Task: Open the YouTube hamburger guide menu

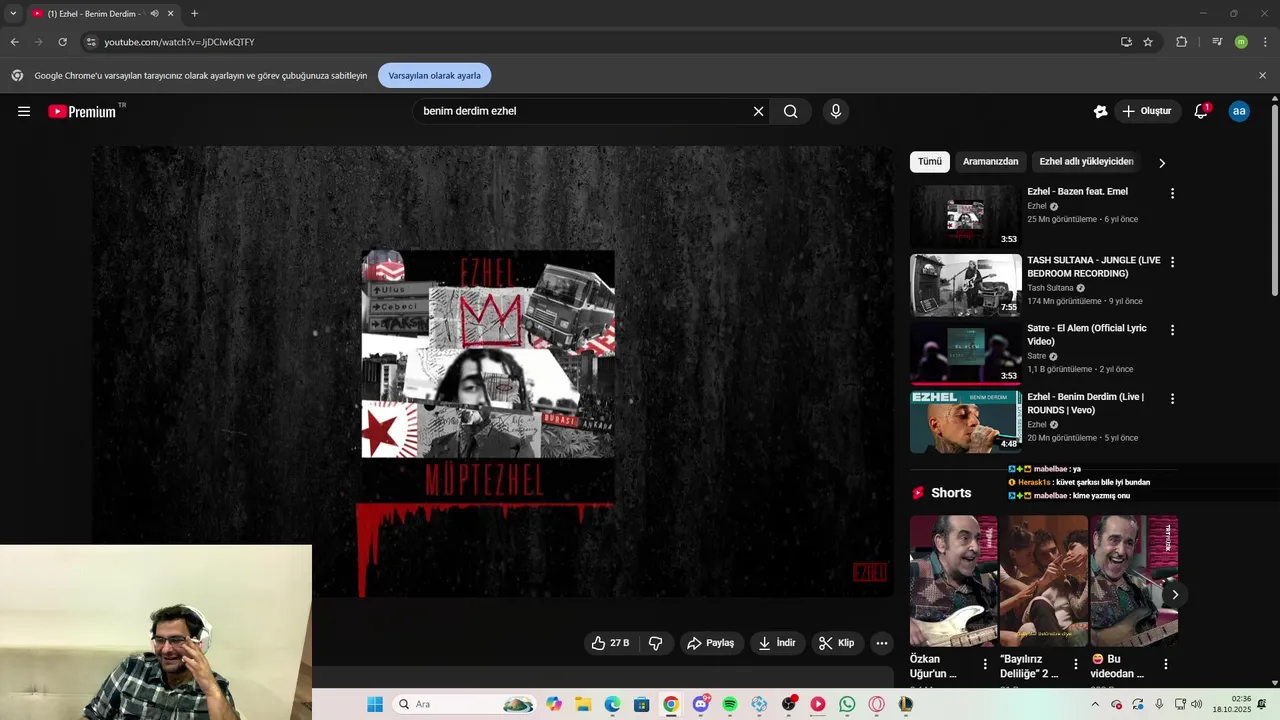Action: (24, 111)
